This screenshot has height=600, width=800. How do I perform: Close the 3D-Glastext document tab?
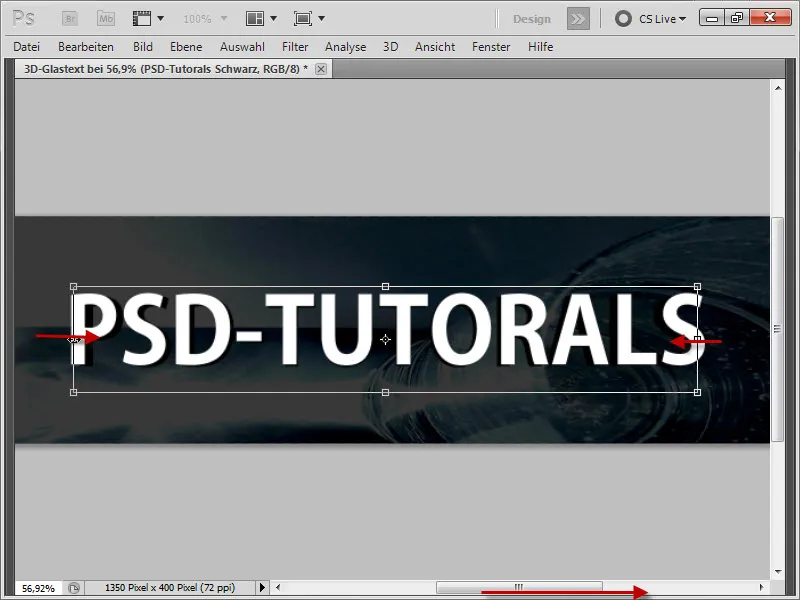point(321,69)
